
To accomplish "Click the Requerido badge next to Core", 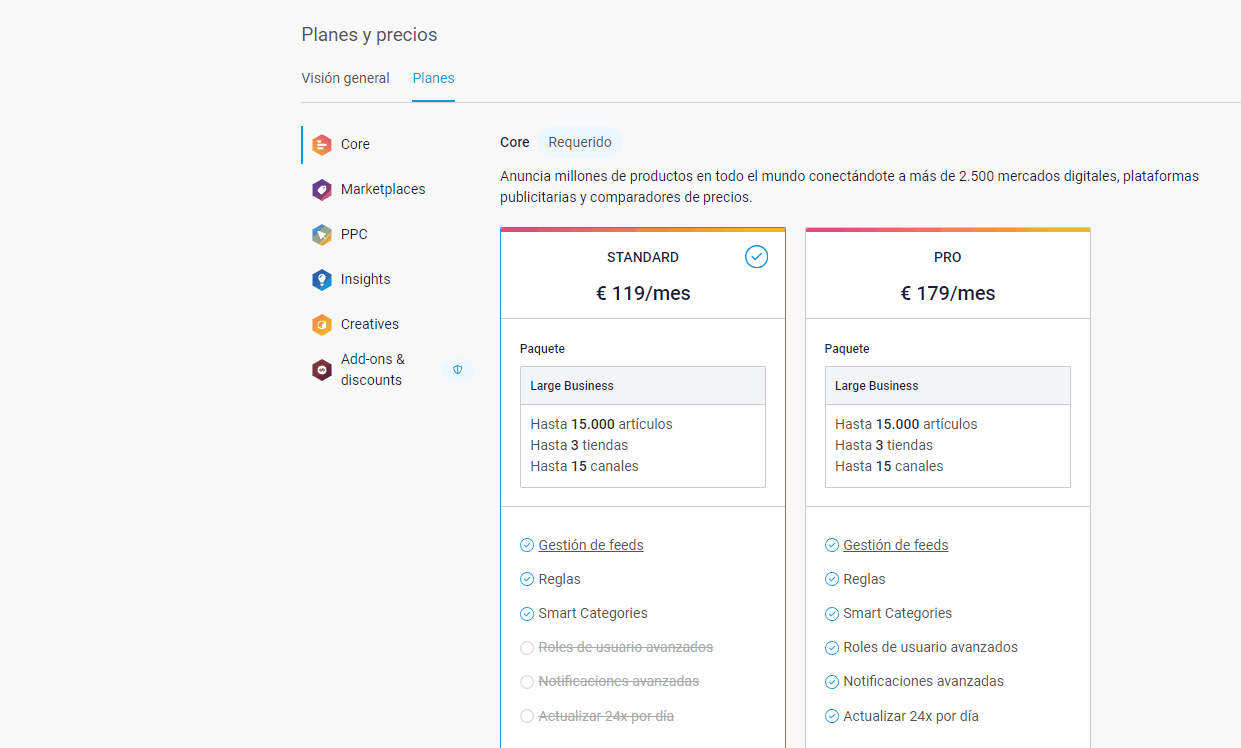I will pyautogui.click(x=580, y=142).
